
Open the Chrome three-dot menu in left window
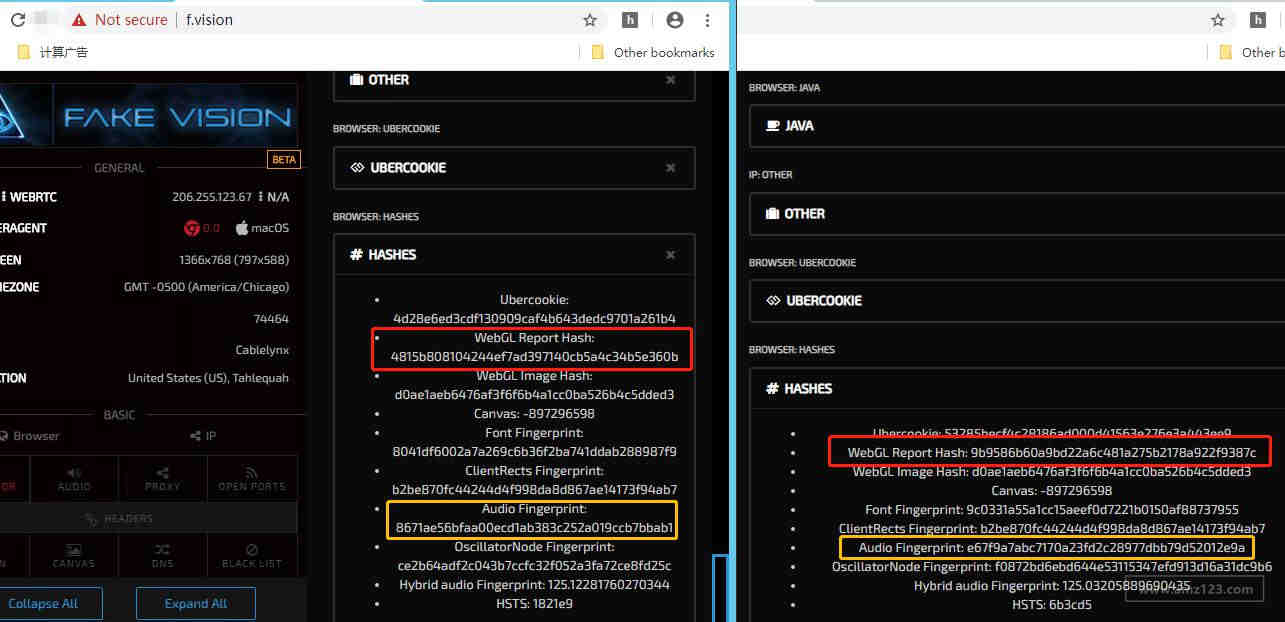click(708, 20)
